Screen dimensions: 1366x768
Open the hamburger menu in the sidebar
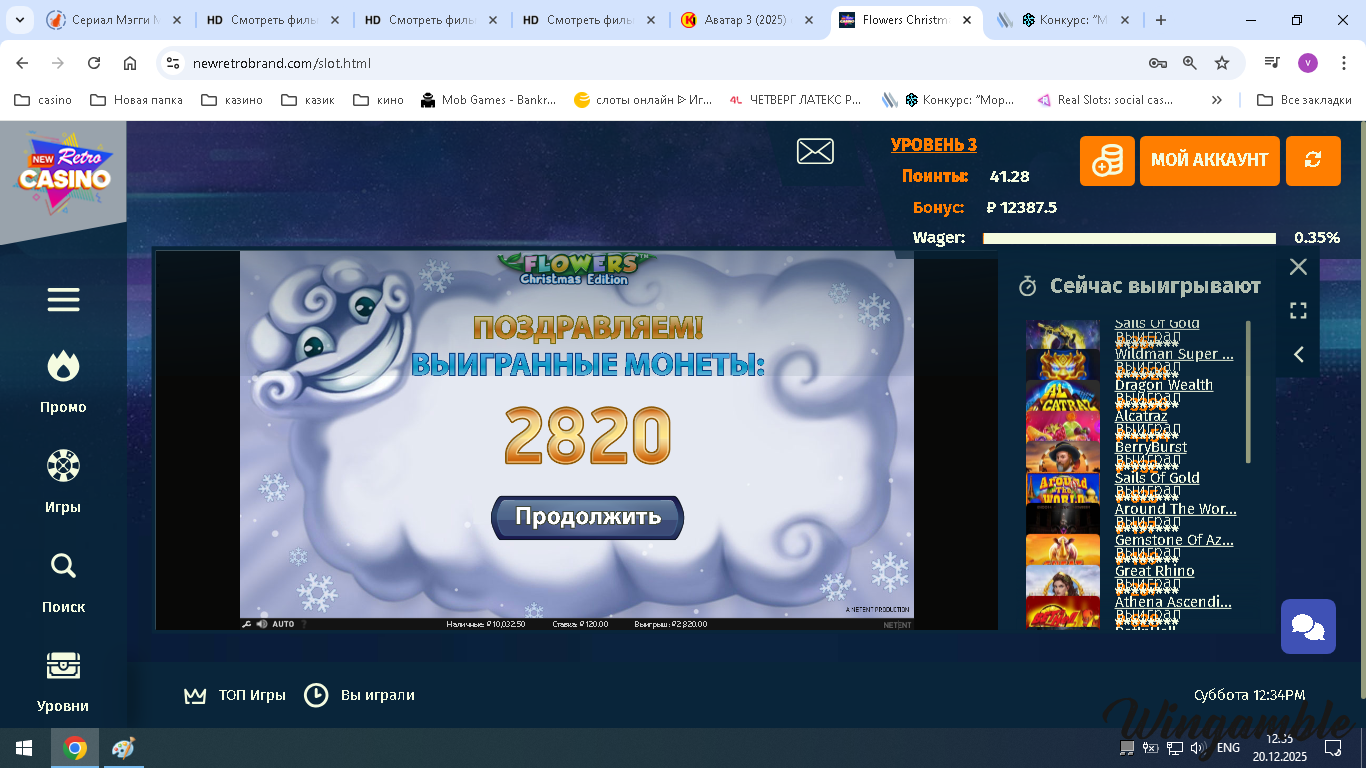tap(63, 300)
